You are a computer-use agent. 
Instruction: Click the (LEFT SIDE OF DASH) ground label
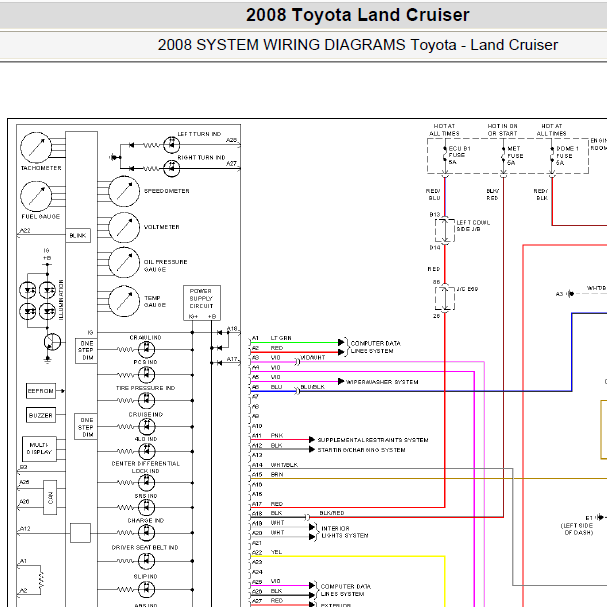pyautogui.click(x=577, y=529)
